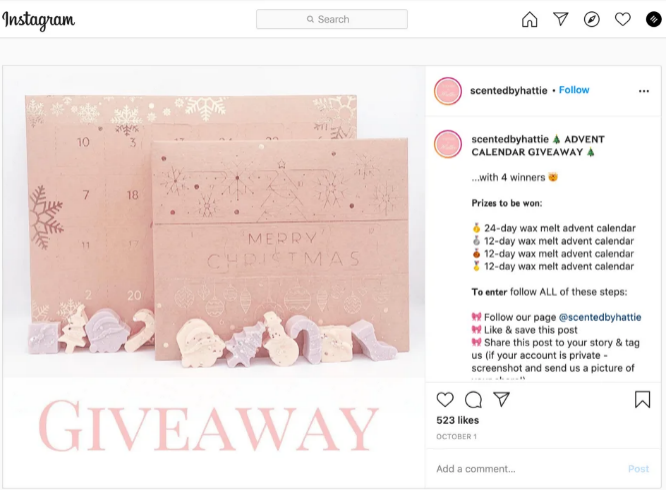The height and width of the screenshot is (490, 666).
Task: Open scentedbyhattie username in post header
Action: [508, 90]
